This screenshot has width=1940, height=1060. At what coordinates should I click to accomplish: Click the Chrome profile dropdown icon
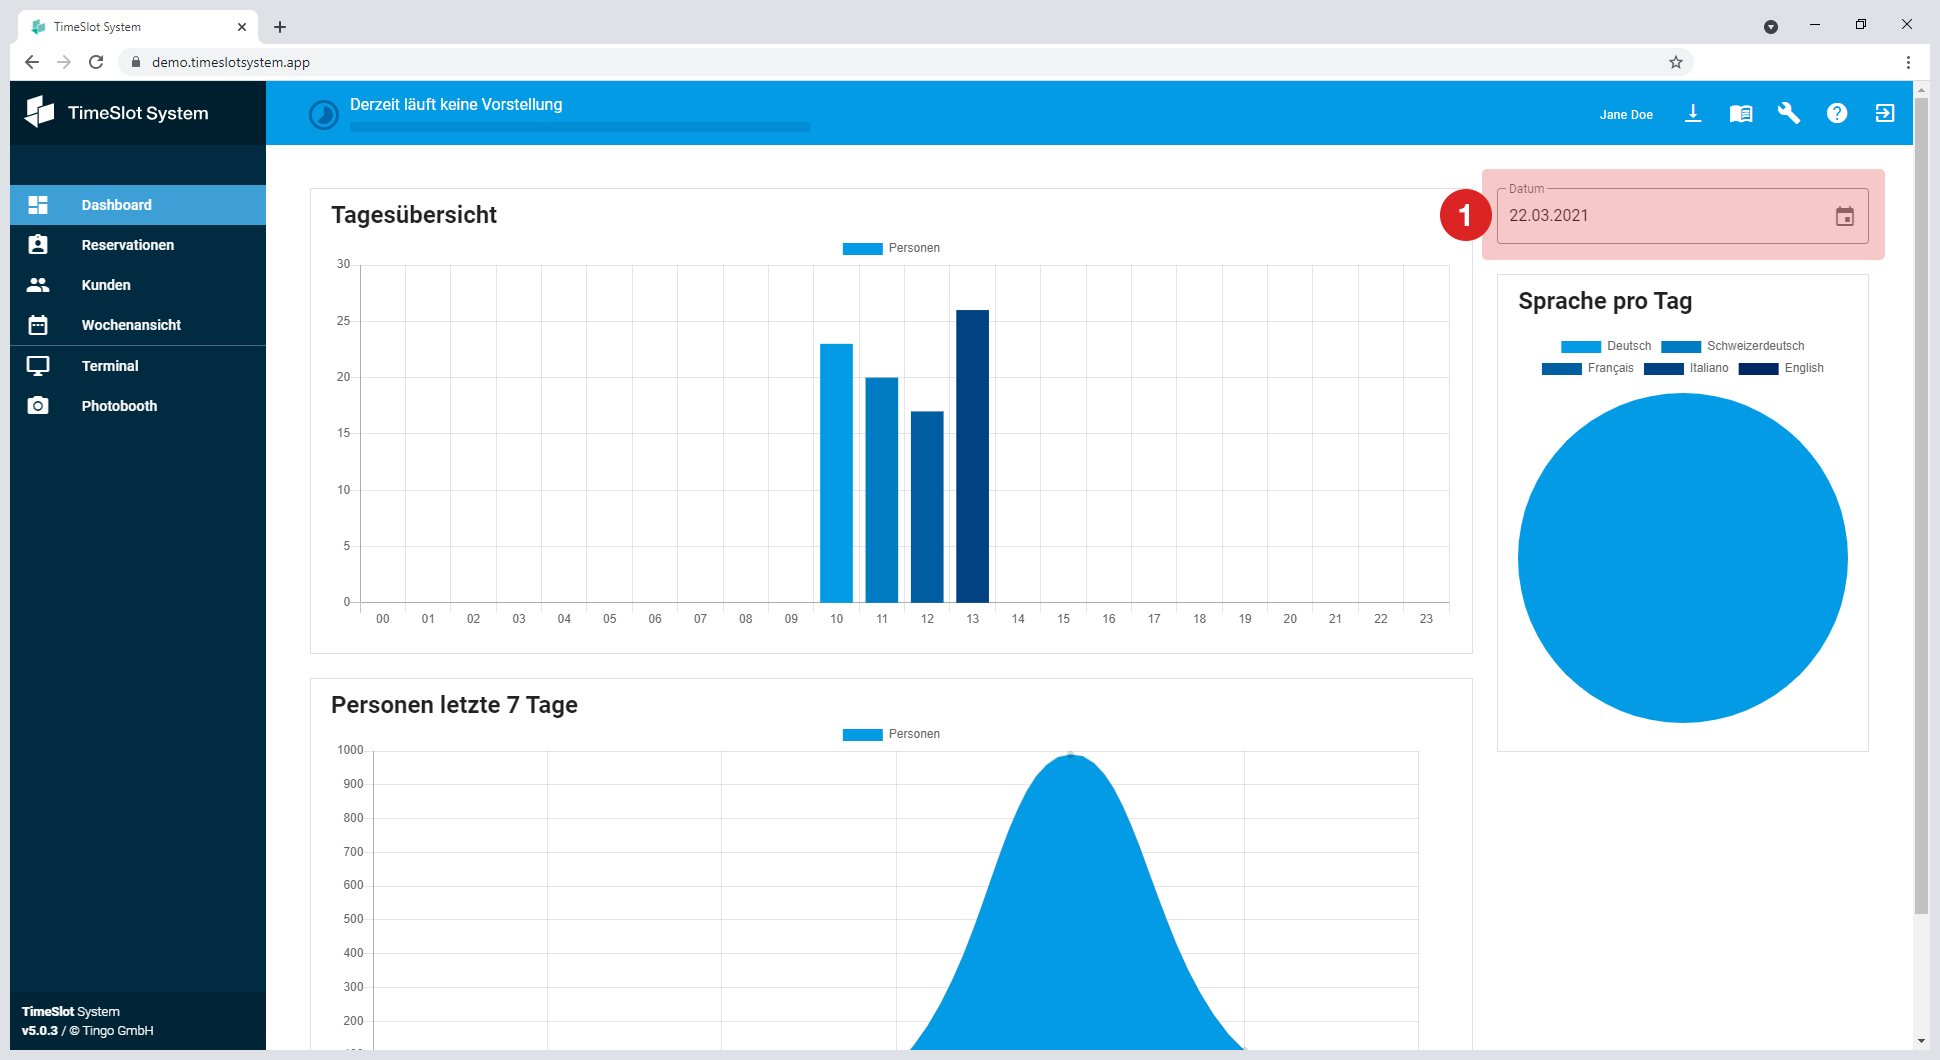[x=1771, y=27]
